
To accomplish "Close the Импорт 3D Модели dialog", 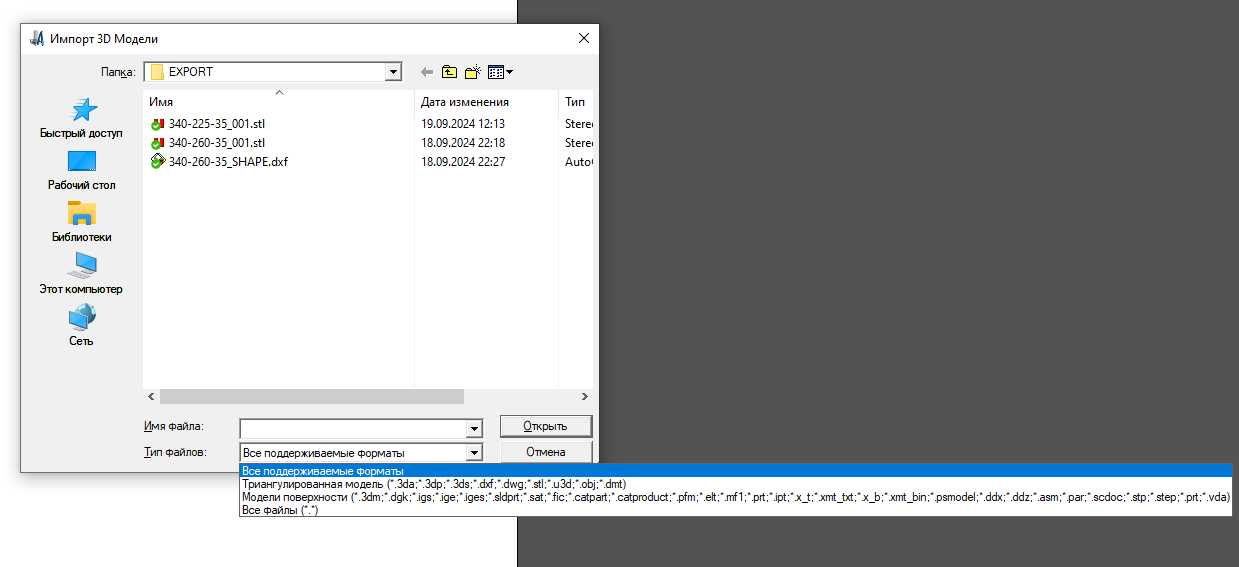I will point(584,39).
